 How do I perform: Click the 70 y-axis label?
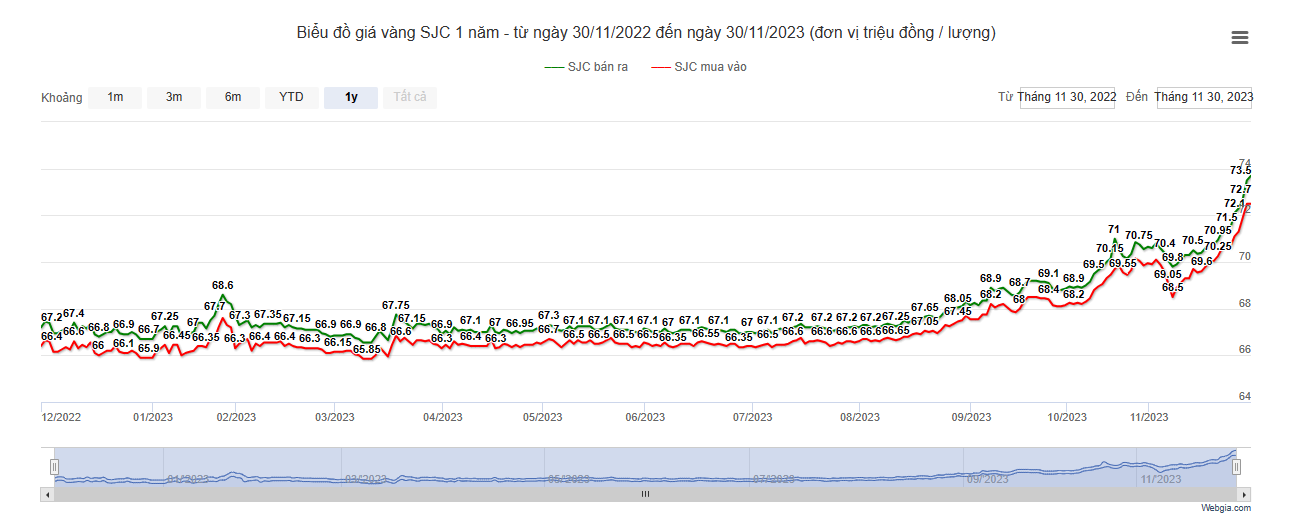click(1245, 256)
